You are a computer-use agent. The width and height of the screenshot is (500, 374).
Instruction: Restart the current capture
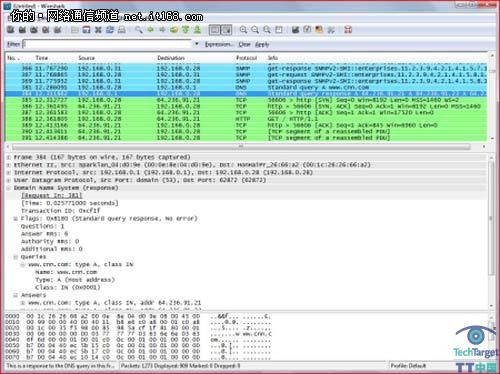(x=57, y=30)
